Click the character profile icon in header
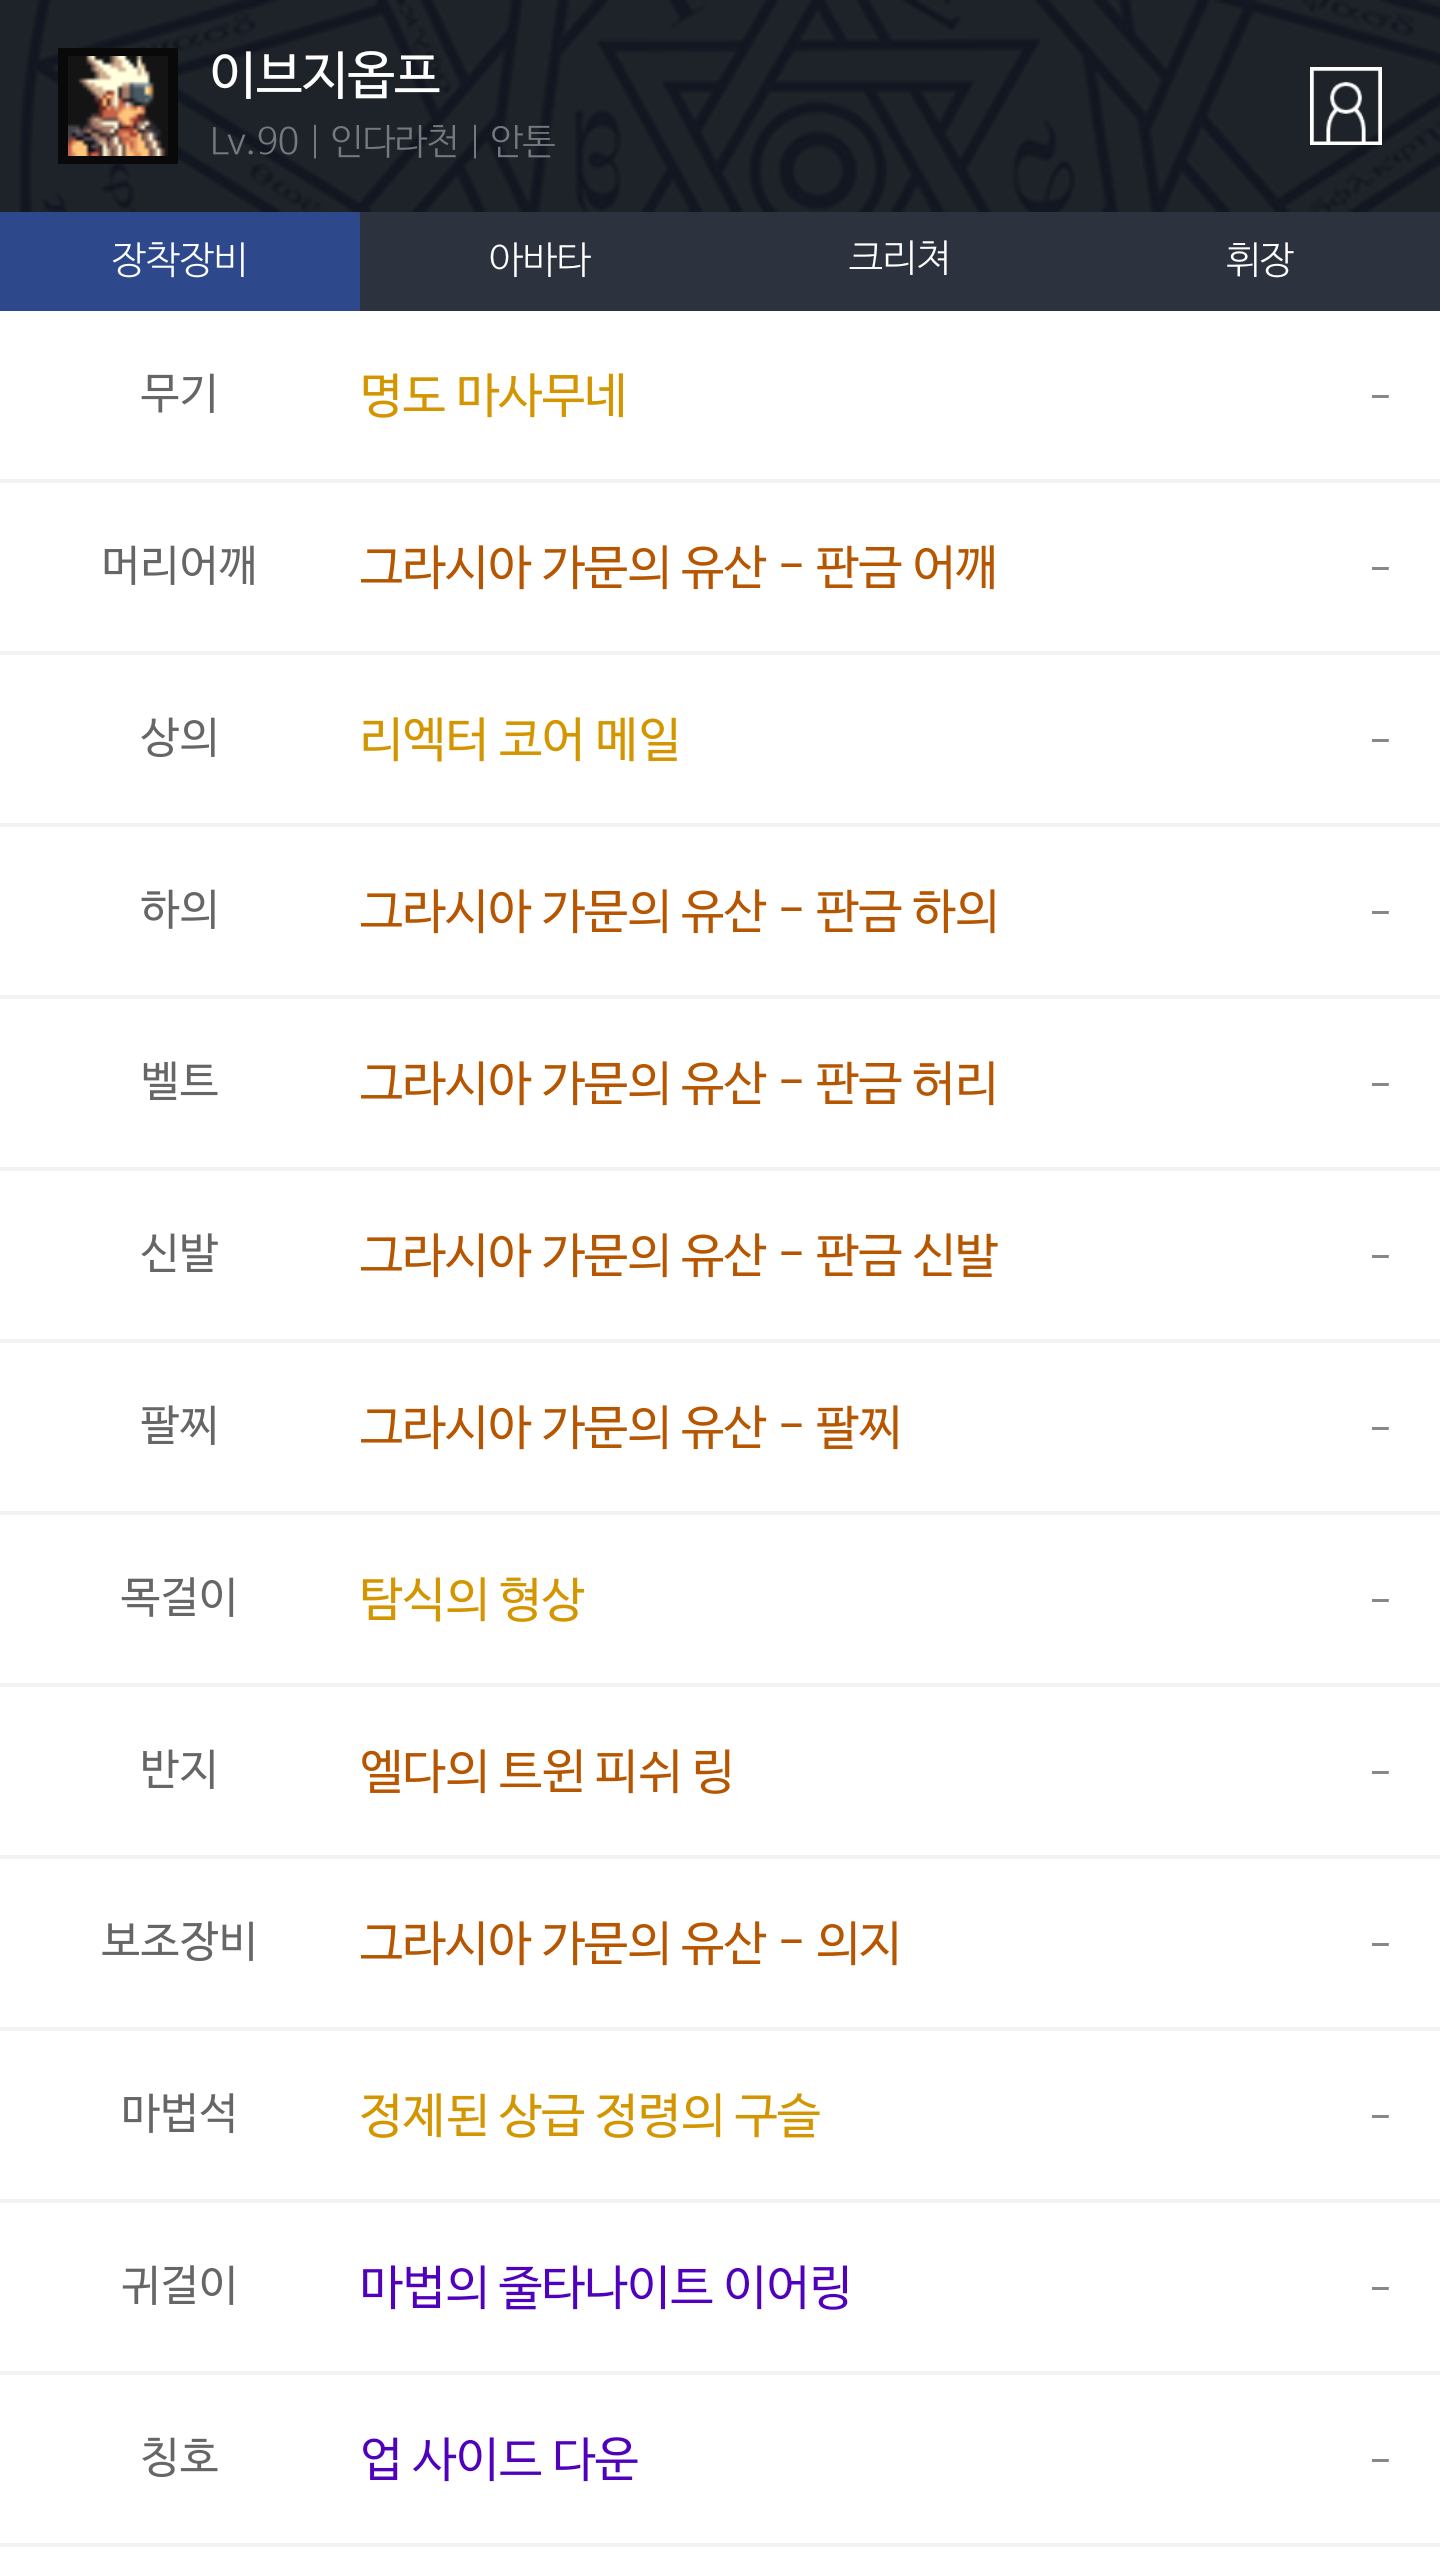 pyautogui.click(x=1345, y=106)
